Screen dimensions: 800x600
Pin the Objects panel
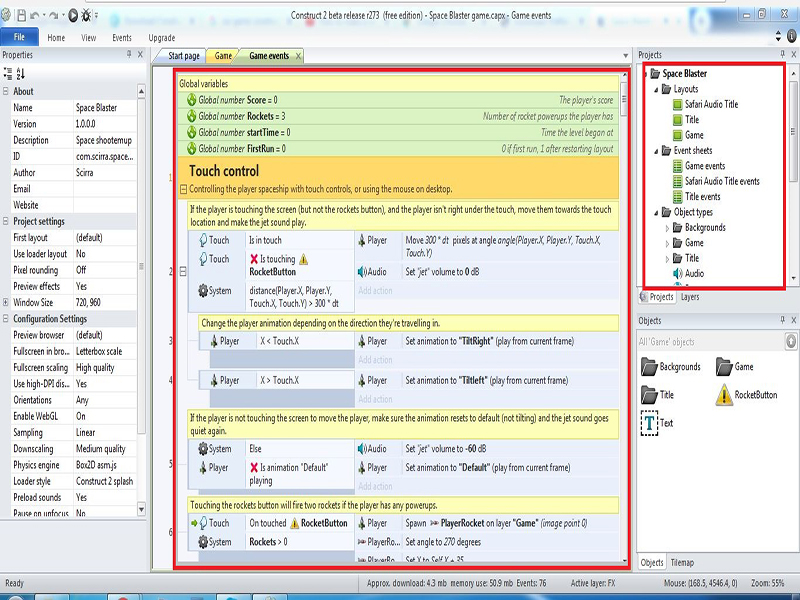(x=783, y=320)
